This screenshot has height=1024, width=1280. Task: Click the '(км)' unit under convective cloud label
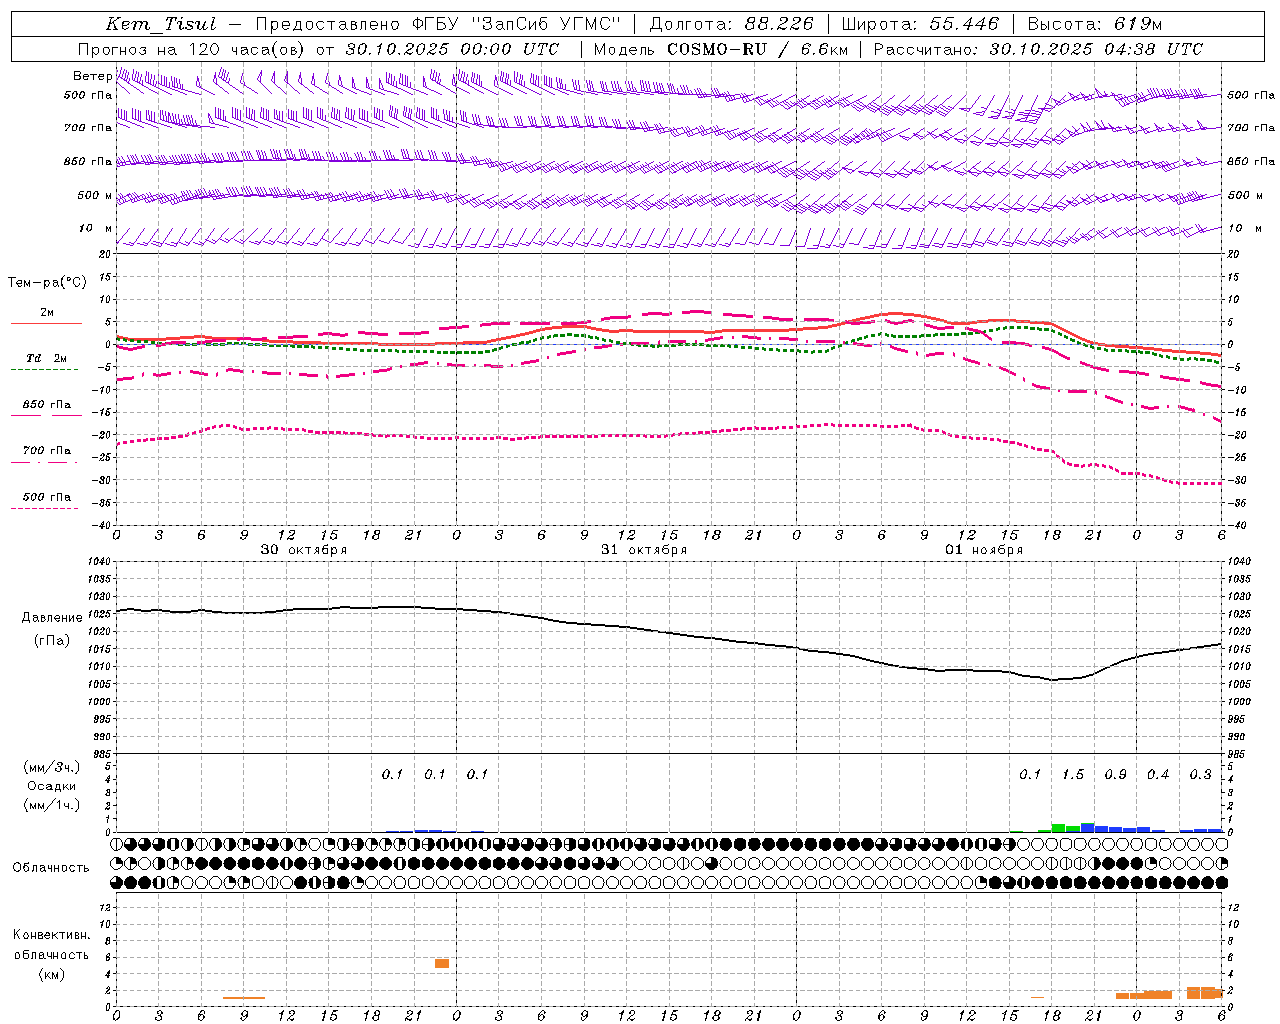pyautogui.click(x=51, y=974)
